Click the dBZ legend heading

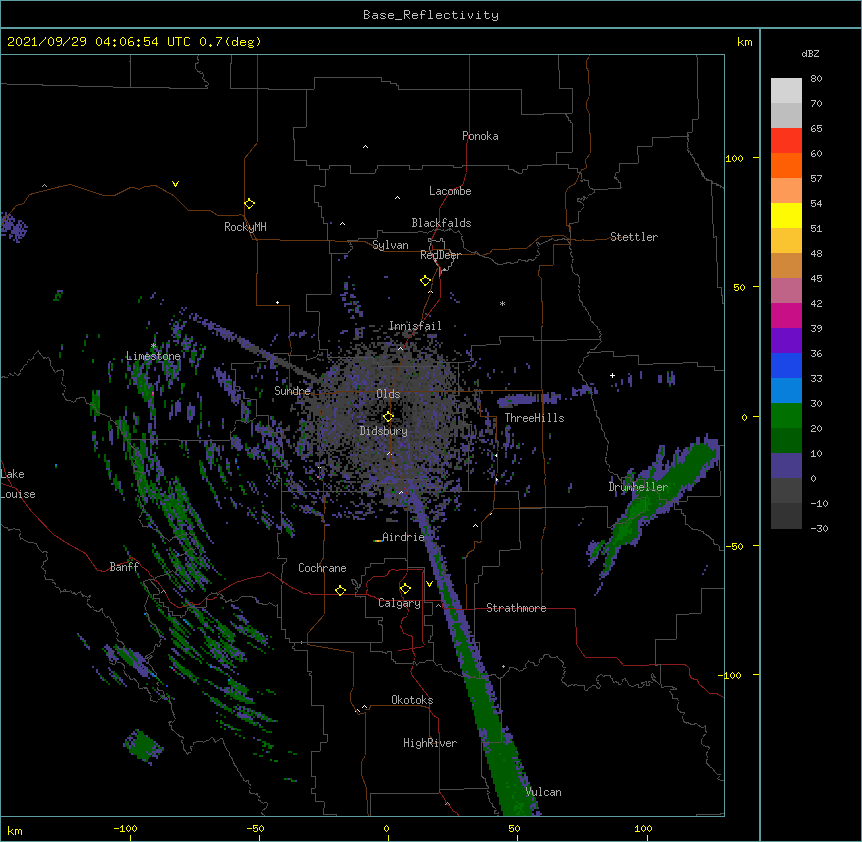(x=810, y=53)
